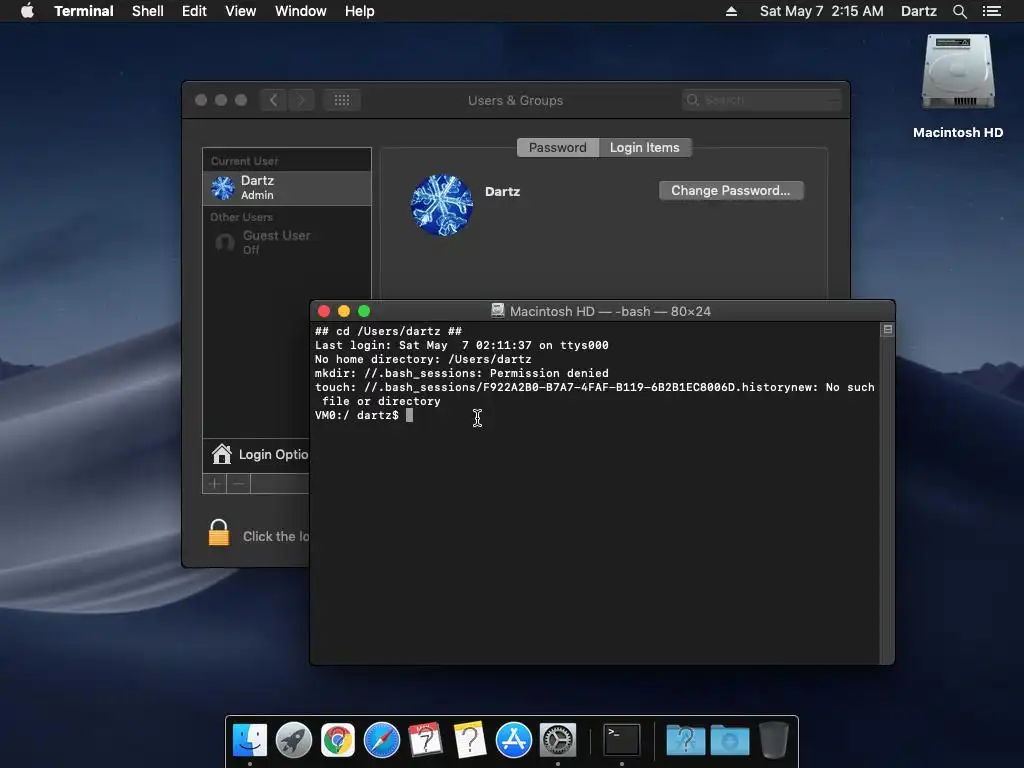
Task: Open the Edit menu
Action: coord(194,11)
